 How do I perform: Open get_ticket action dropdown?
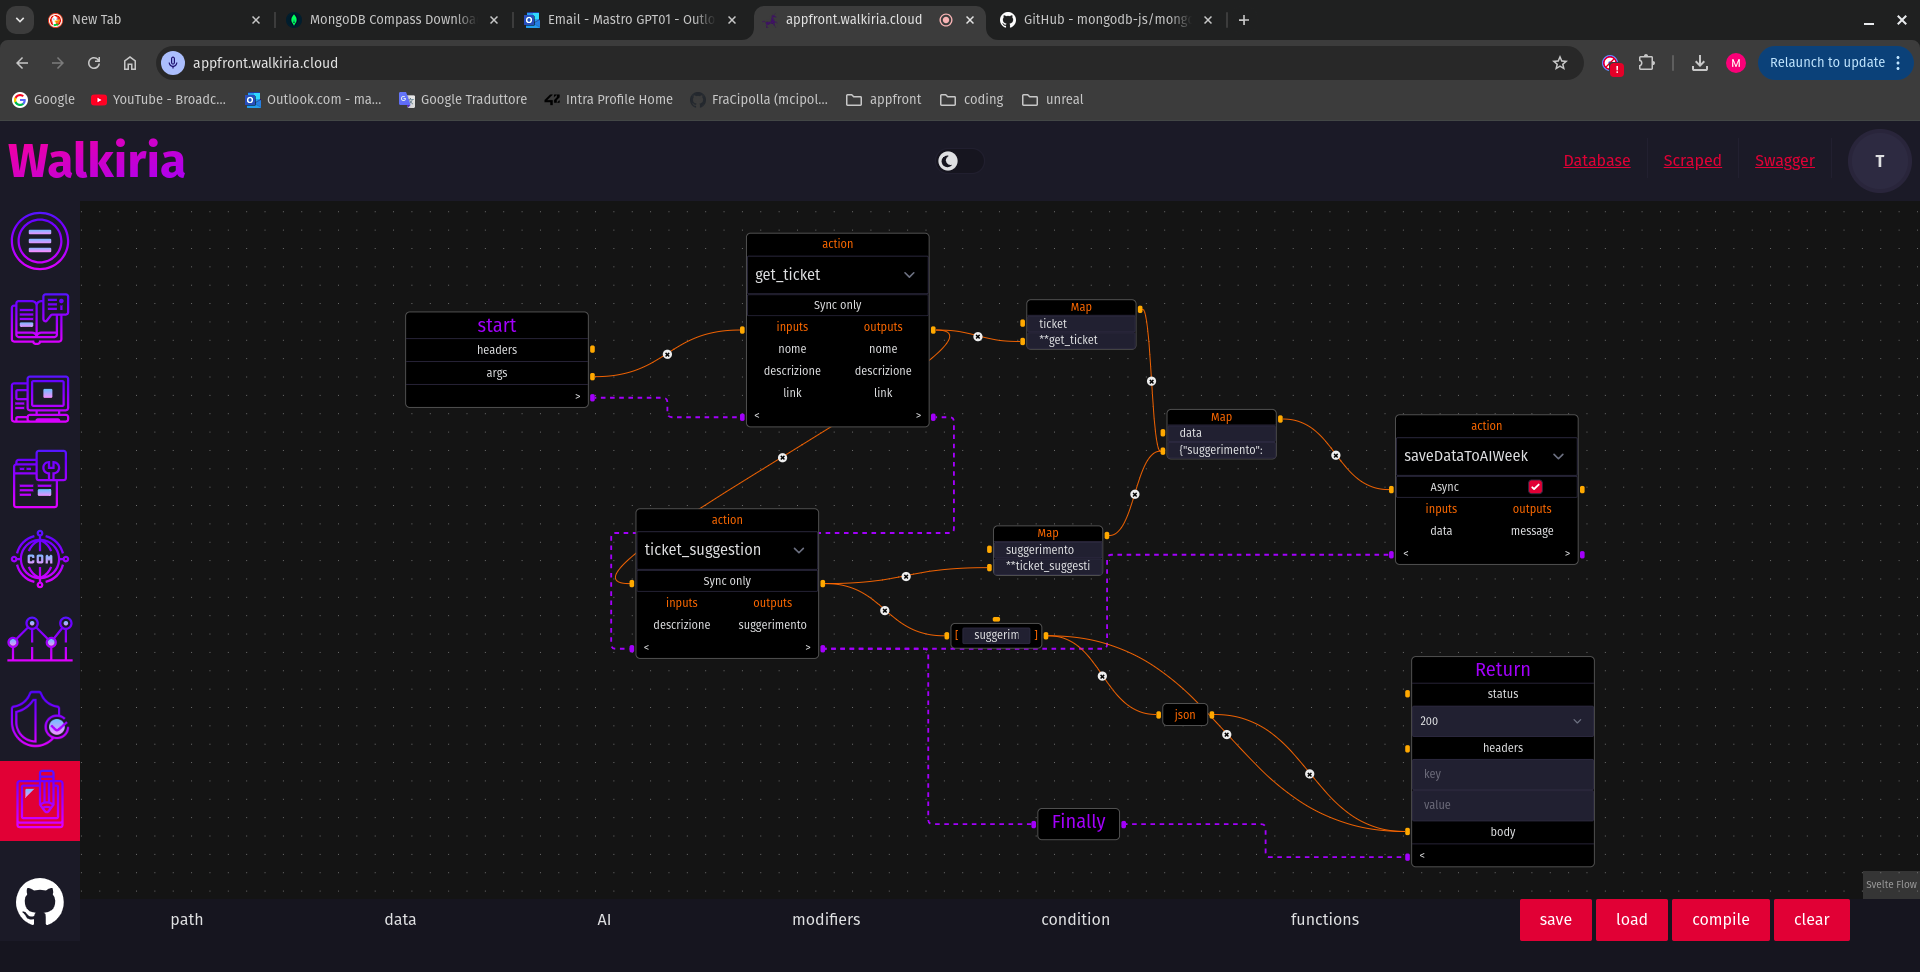[837, 275]
